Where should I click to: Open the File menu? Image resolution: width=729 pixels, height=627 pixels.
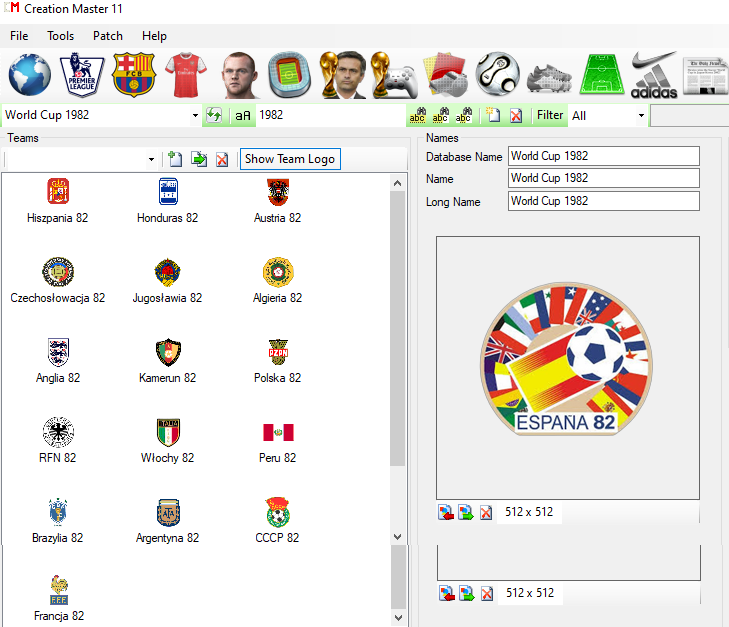click(19, 36)
